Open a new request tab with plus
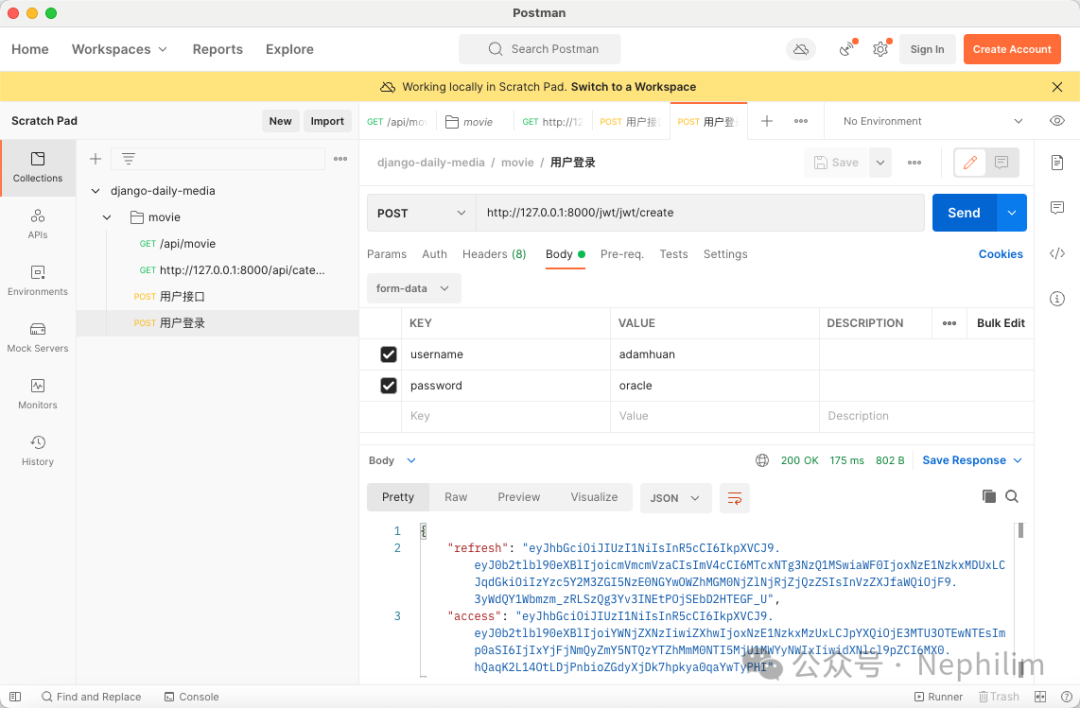 pos(767,121)
